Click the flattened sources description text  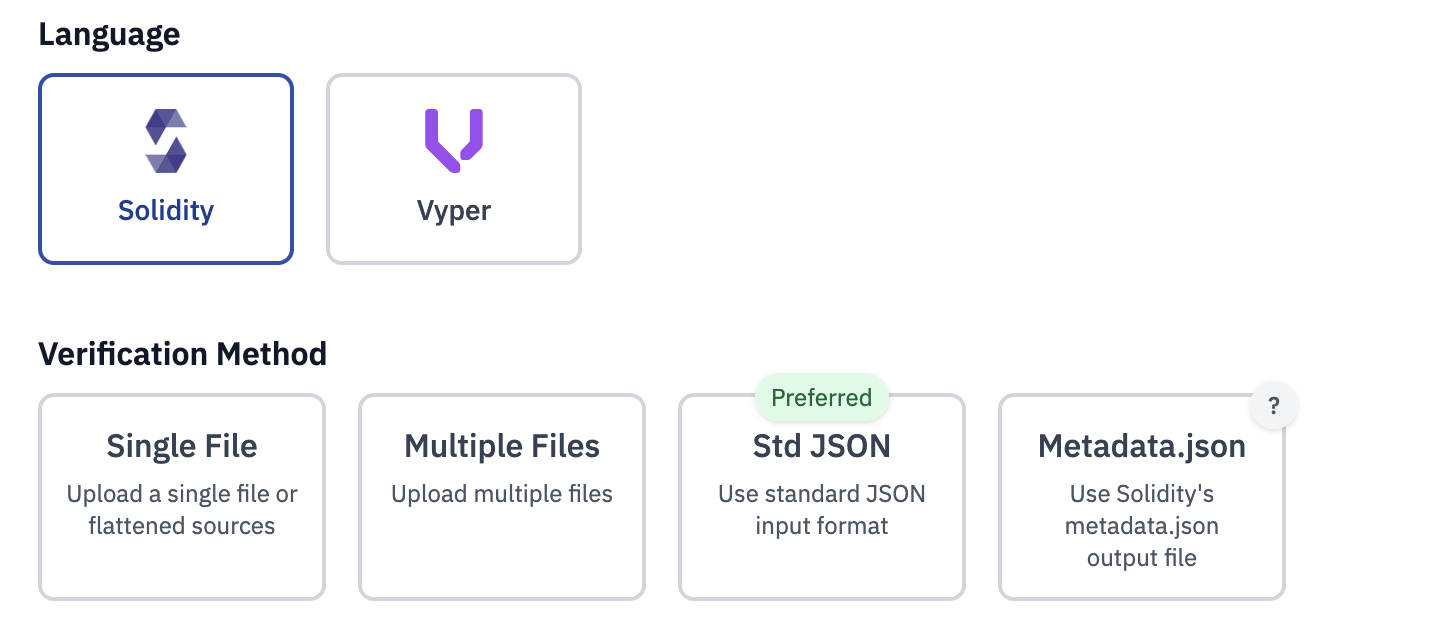click(181, 509)
